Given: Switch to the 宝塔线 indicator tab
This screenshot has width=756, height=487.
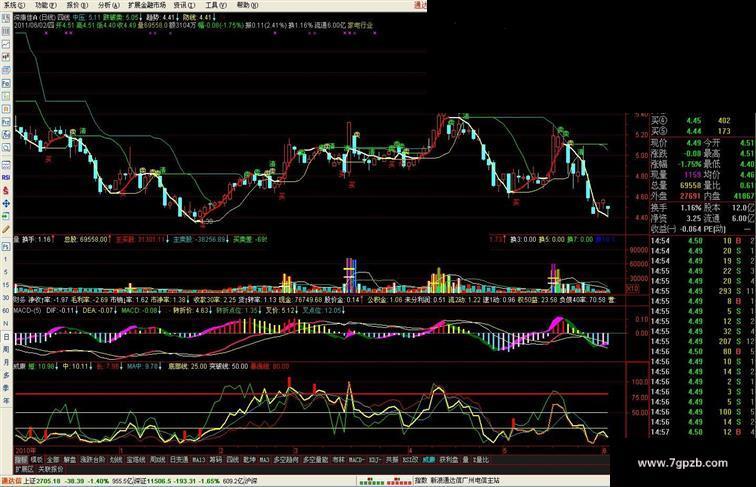Looking at the screenshot, I should (x=136, y=460).
